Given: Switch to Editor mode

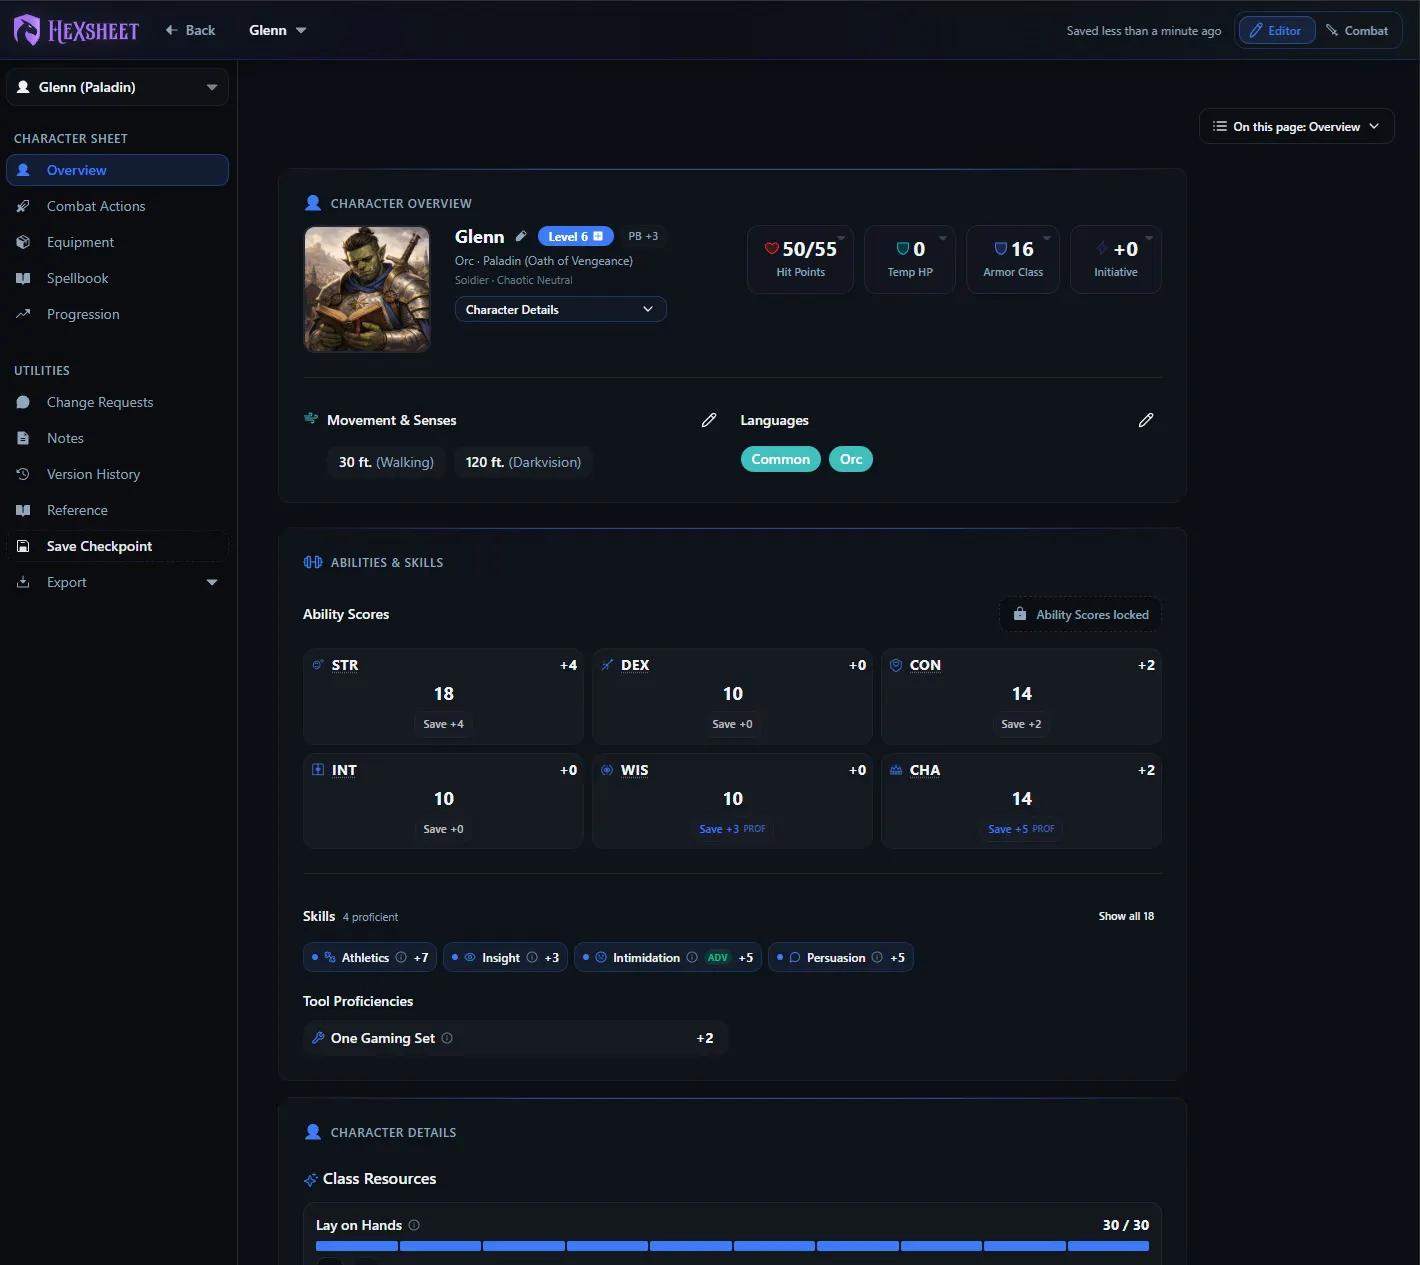Looking at the screenshot, I should 1276,31.
